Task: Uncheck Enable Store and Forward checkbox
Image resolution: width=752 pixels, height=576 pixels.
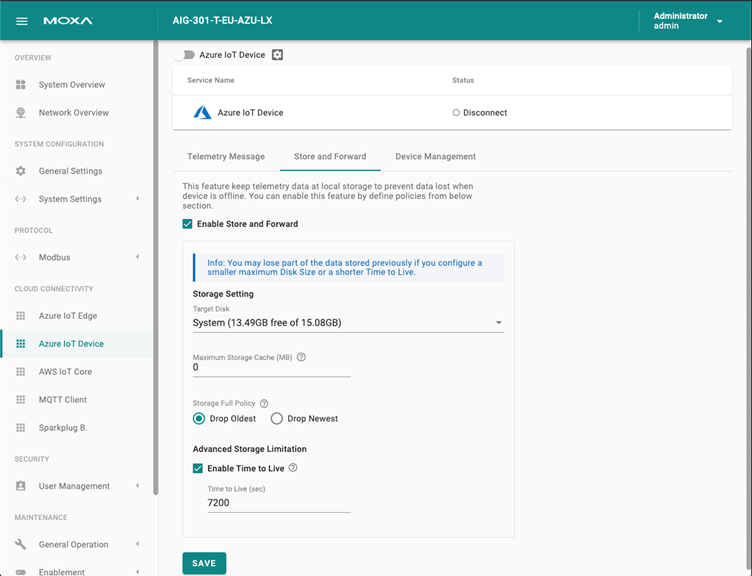Action: pos(188,224)
